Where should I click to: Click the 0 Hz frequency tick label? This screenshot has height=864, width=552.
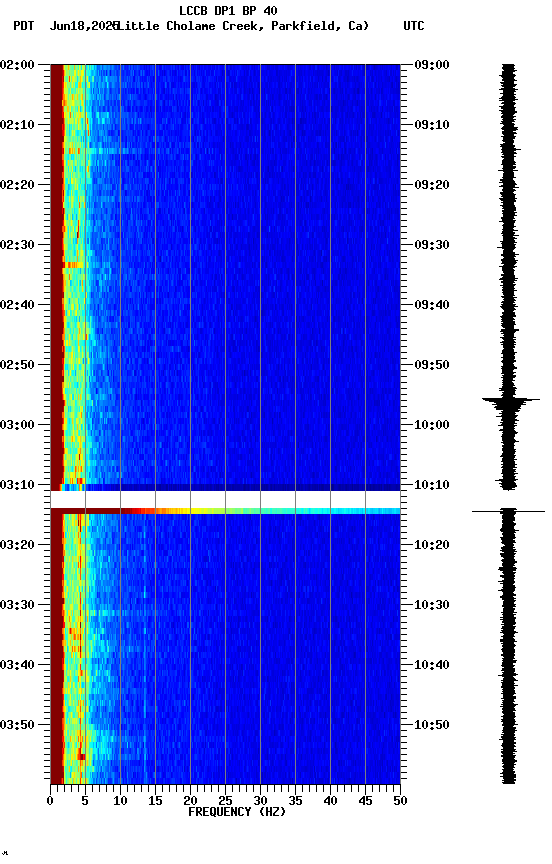[x=50, y=801]
